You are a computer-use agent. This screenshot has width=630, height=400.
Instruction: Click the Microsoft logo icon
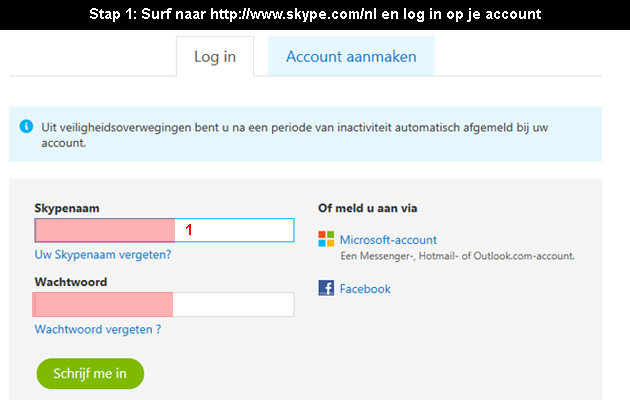tap(326, 239)
